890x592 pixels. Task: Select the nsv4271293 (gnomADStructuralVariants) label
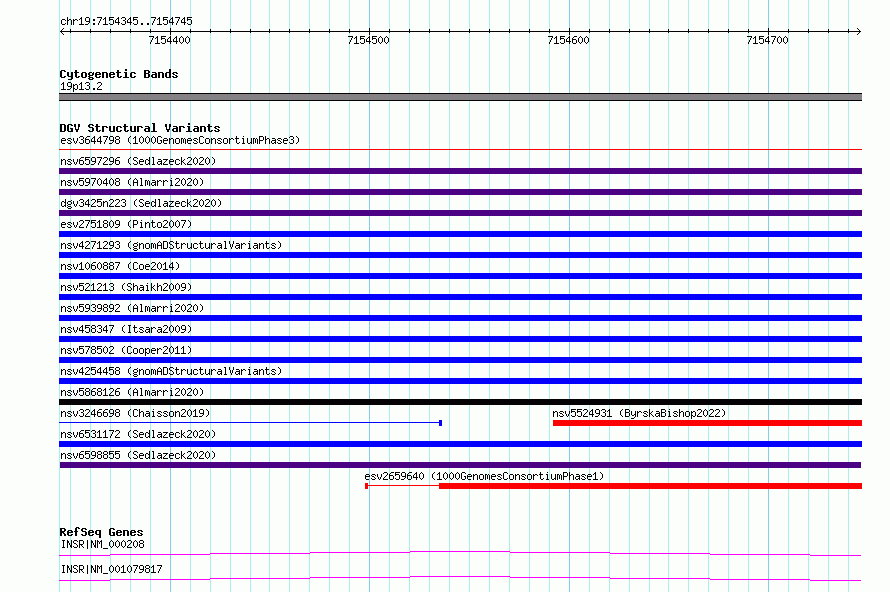coord(171,245)
